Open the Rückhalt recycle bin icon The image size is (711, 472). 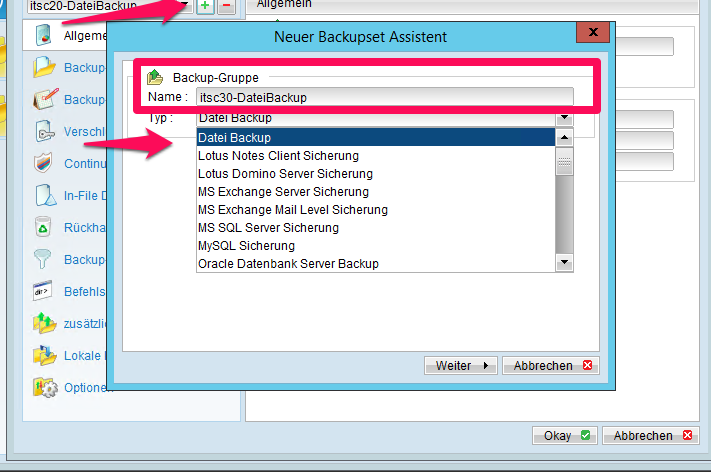[43, 227]
